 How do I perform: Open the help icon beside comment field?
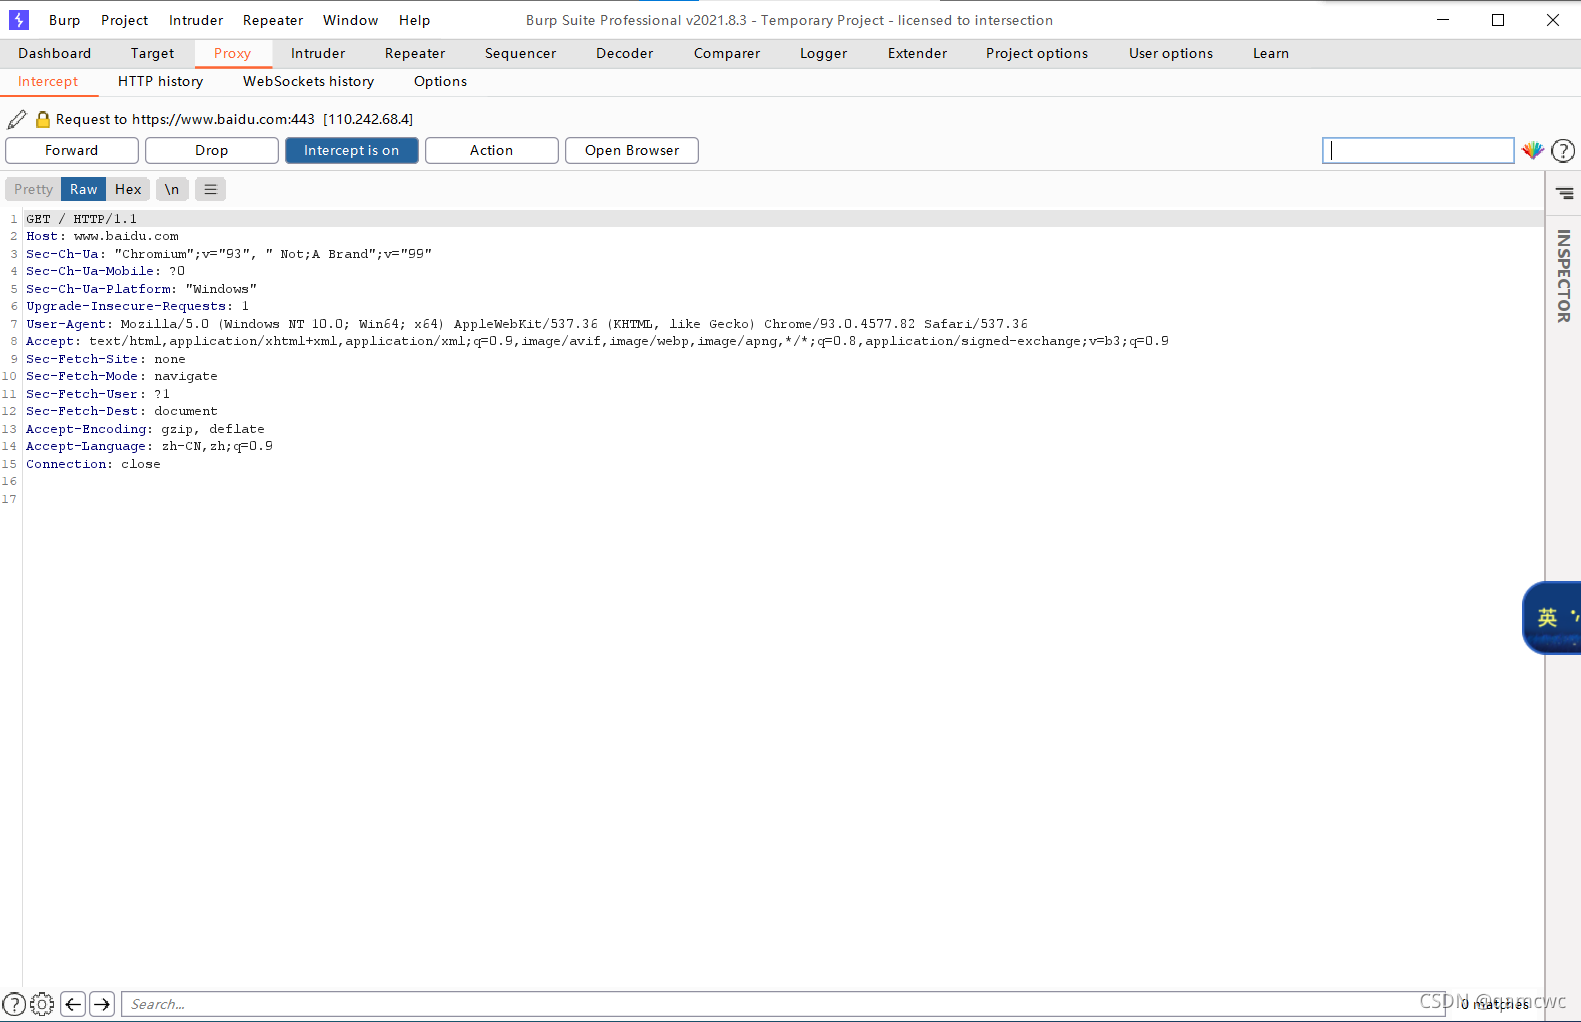click(x=1563, y=151)
